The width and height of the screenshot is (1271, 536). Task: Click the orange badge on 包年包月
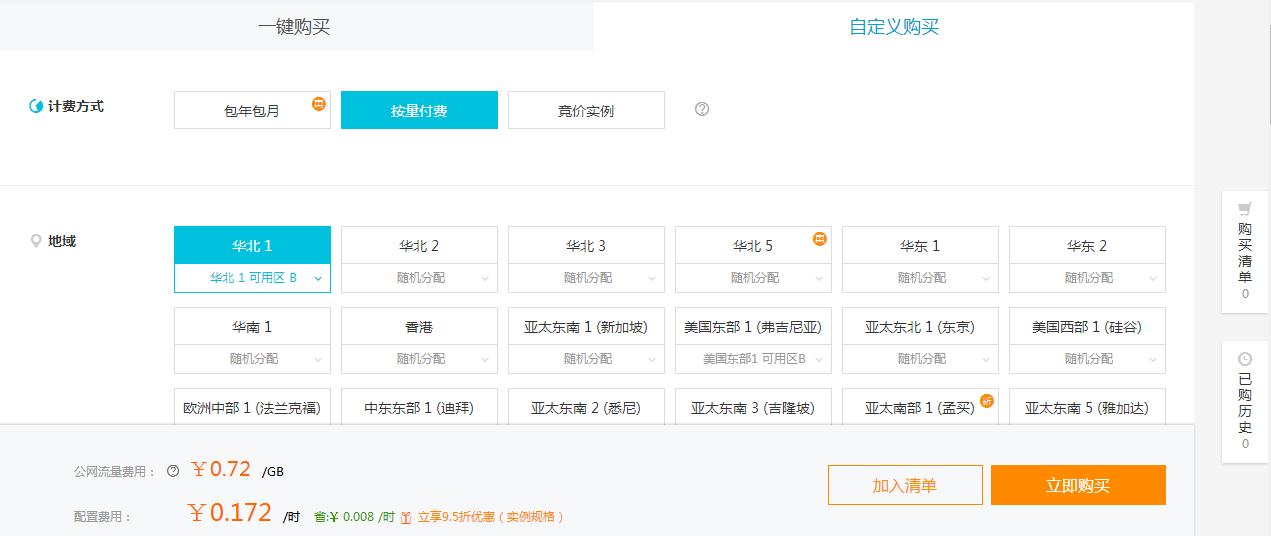(x=319, y=103)
